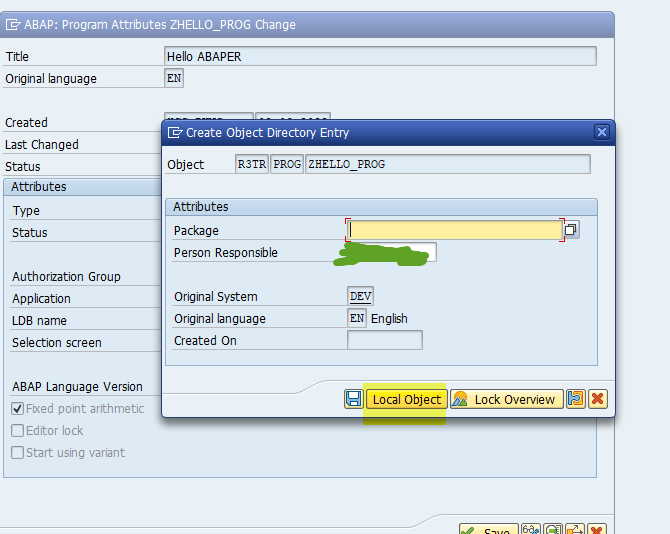Click the ABAP Language Version label
Viewport: 670px width, 534px height.
click(x=77, y=387)
